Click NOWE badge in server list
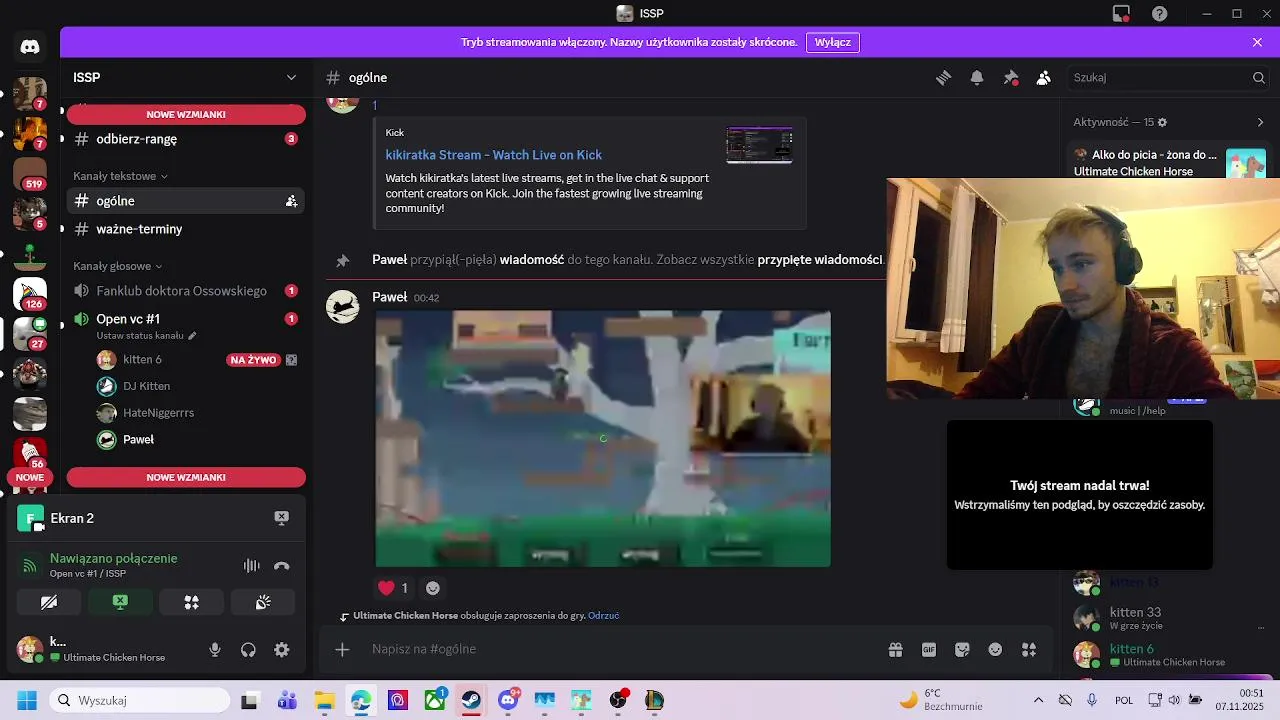 (30, 478)
